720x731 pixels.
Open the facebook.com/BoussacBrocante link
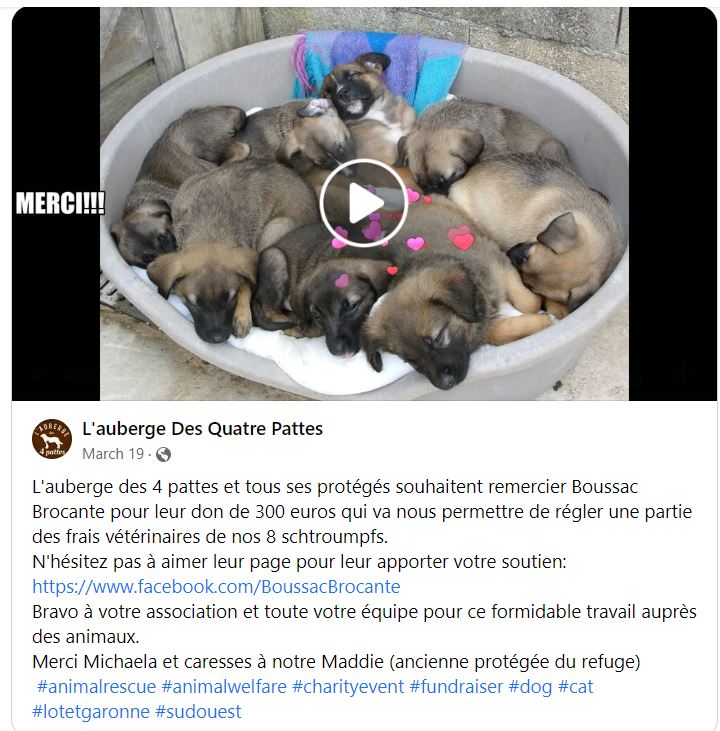pos(216,586)
